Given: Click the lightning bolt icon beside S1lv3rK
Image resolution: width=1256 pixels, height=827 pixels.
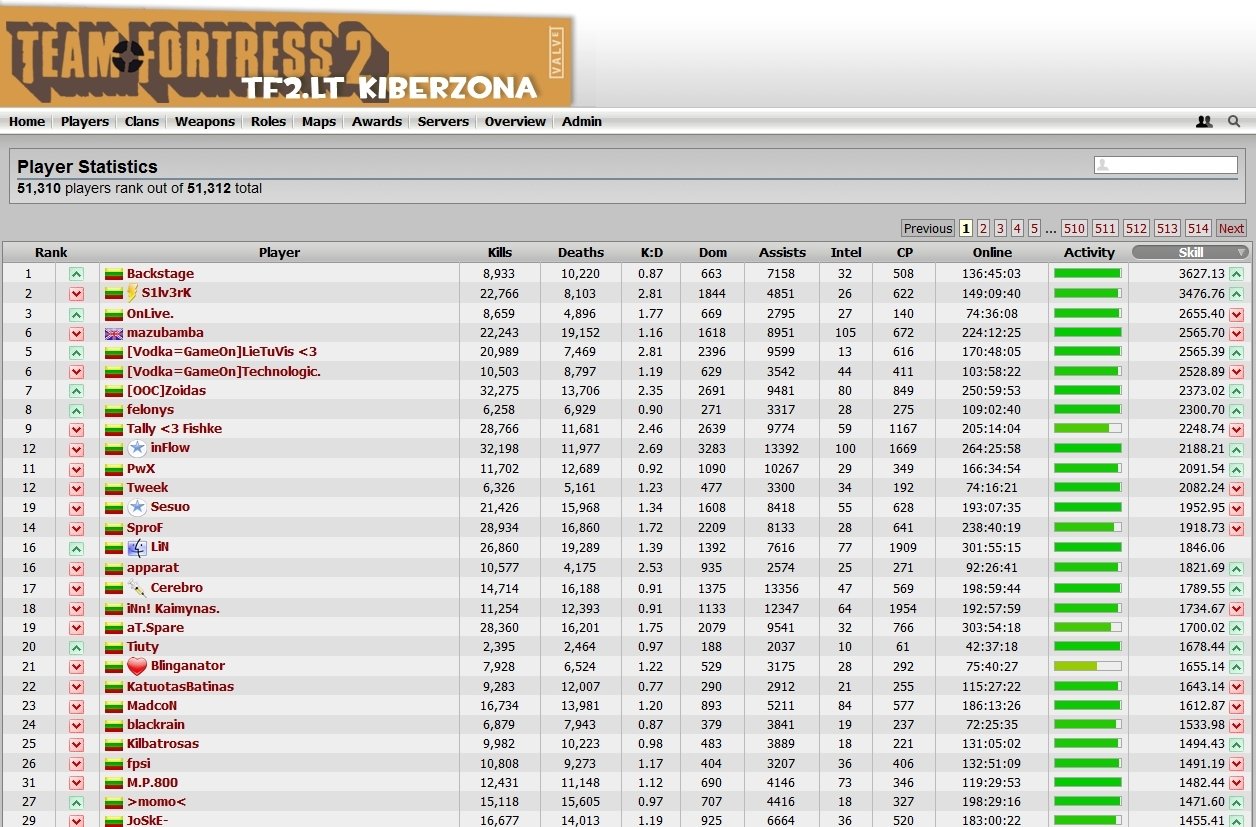Looking at the screenshot, I should point(132,293).
